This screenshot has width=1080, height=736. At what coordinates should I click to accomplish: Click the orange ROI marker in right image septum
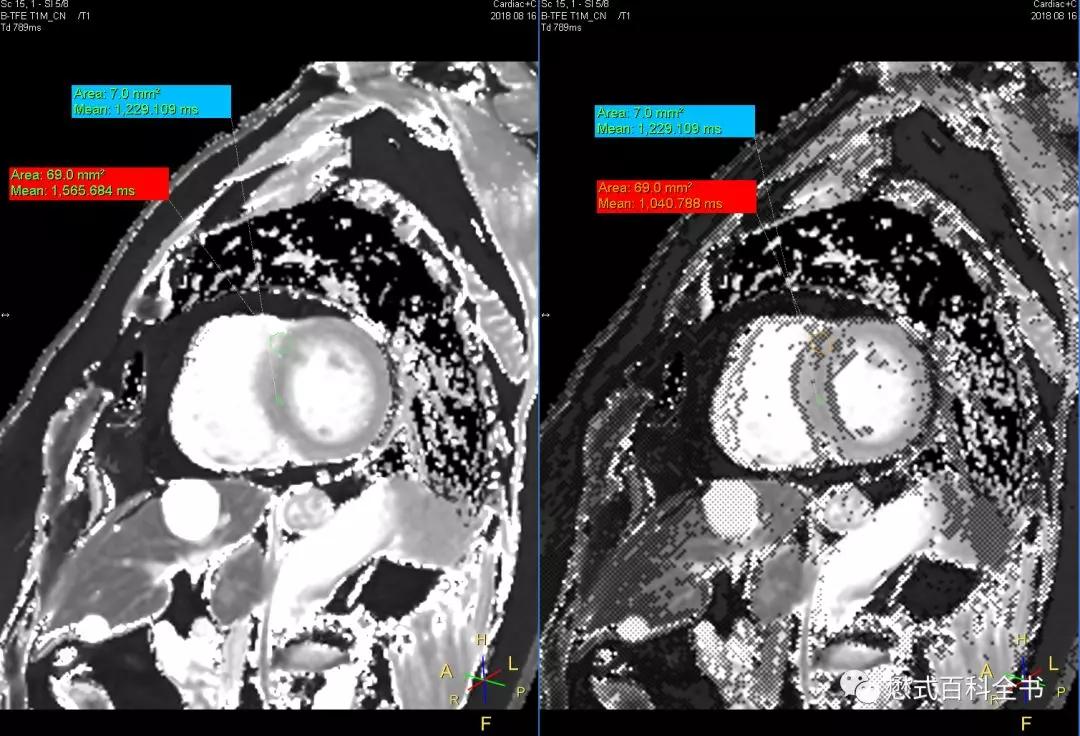(819, 342)
